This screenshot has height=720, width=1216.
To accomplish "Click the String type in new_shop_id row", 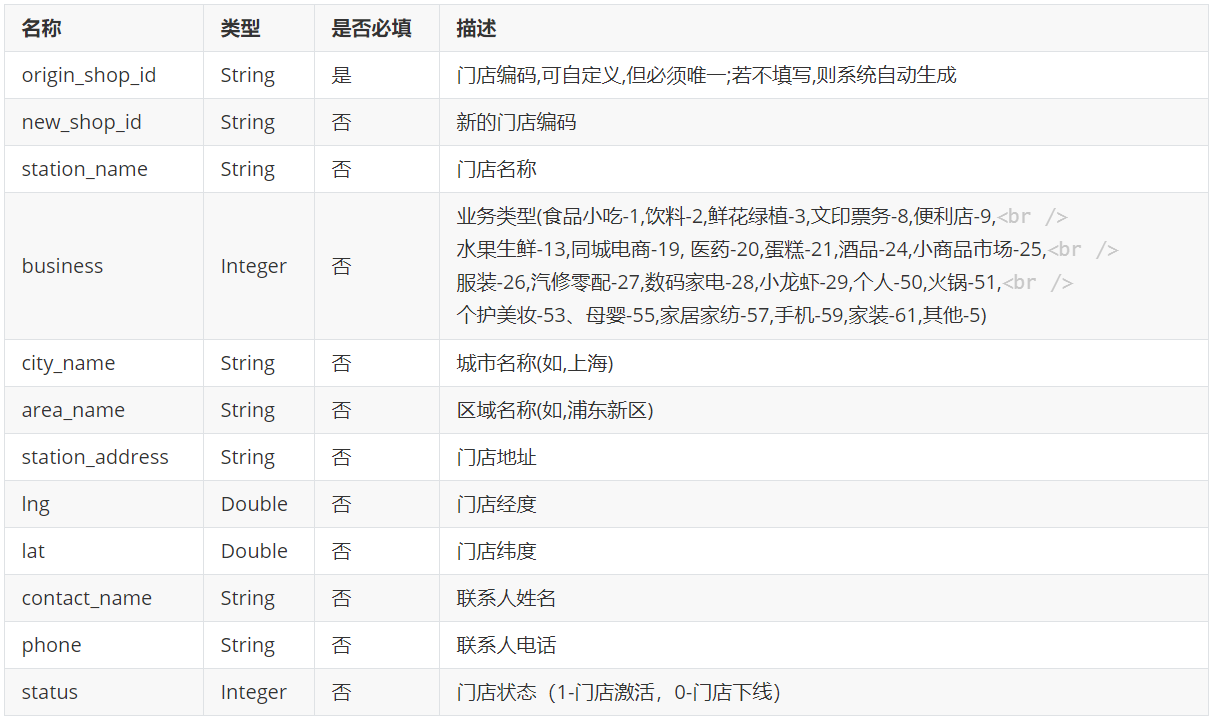I will pos(248,122).
